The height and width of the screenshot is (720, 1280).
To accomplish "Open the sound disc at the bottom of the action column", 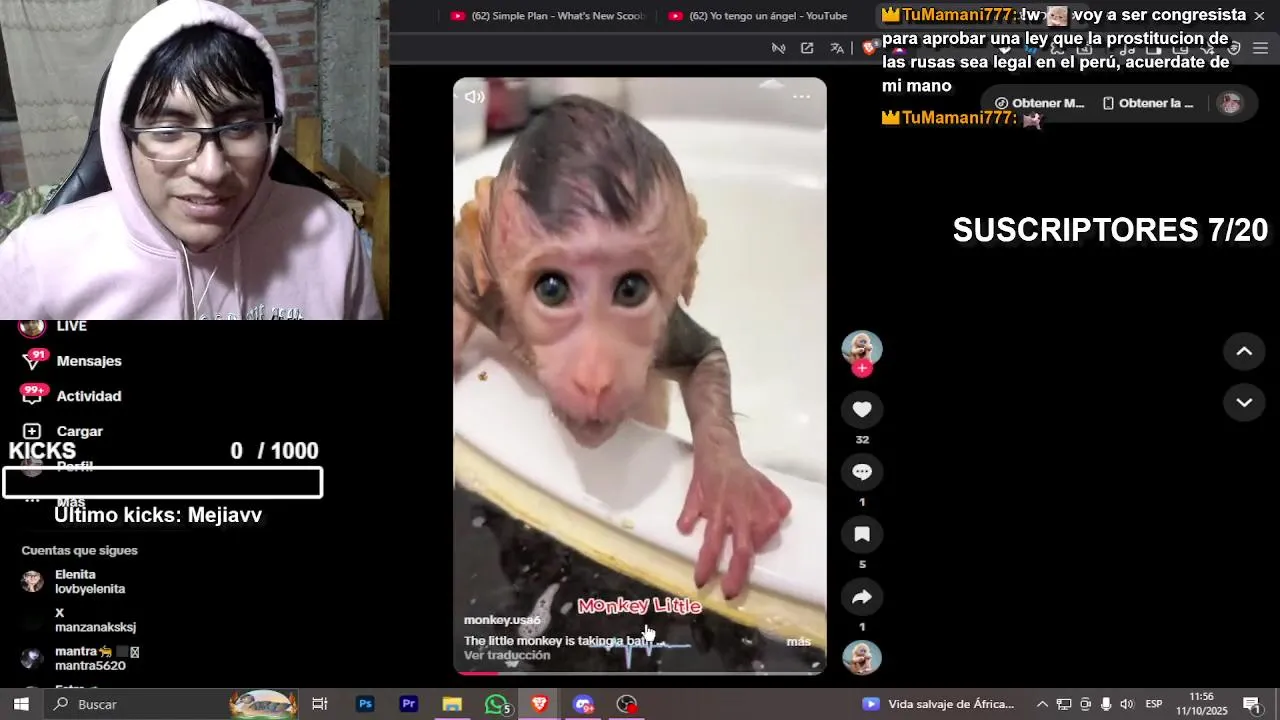I will pyautogui.click(x=862, y=658).
